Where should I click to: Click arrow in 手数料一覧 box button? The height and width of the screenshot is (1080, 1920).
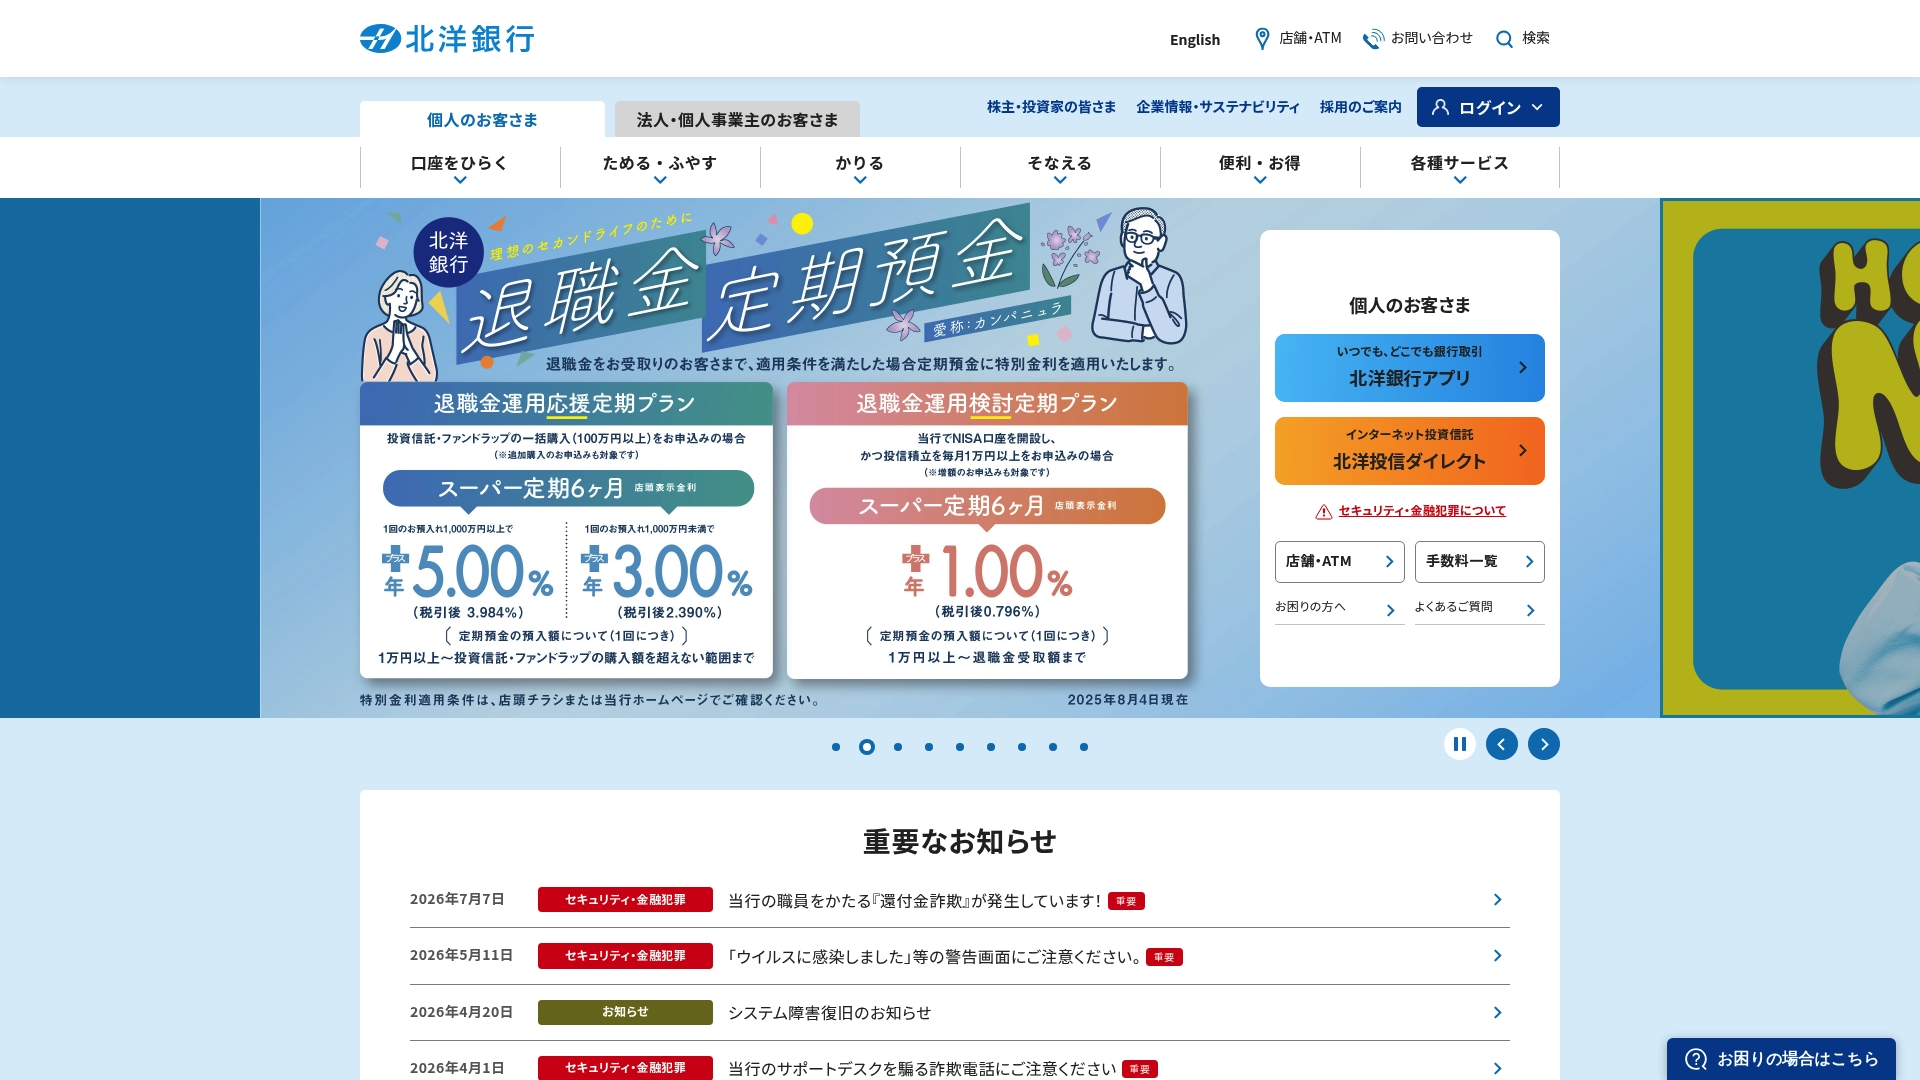pos(1529,562)
